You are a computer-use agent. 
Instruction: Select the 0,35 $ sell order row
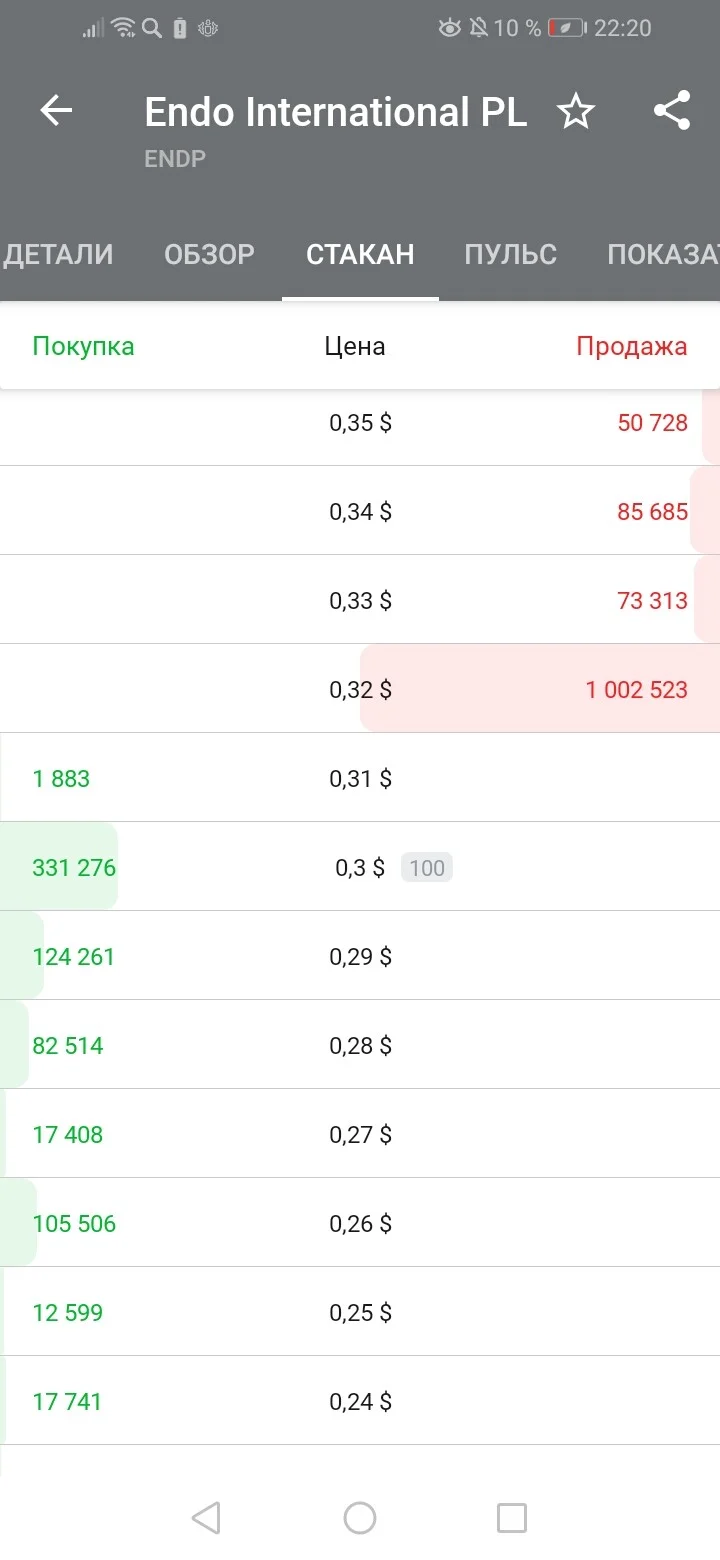[360, 422]
